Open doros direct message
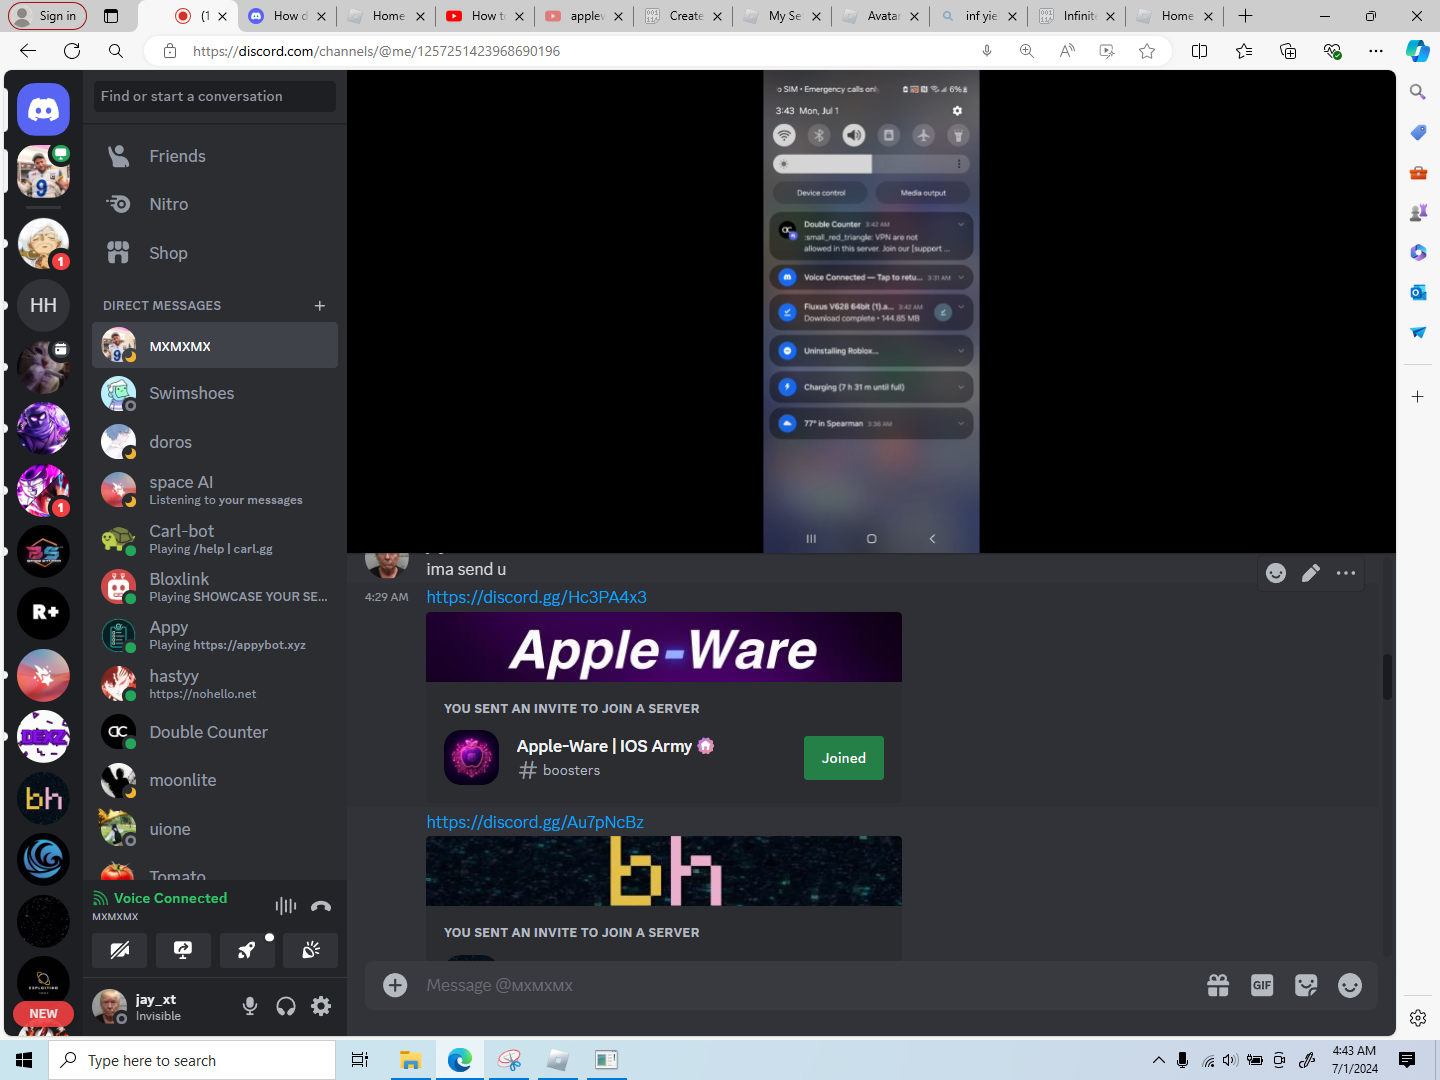Screen dimensions: 1440x1080 [215, 442]
